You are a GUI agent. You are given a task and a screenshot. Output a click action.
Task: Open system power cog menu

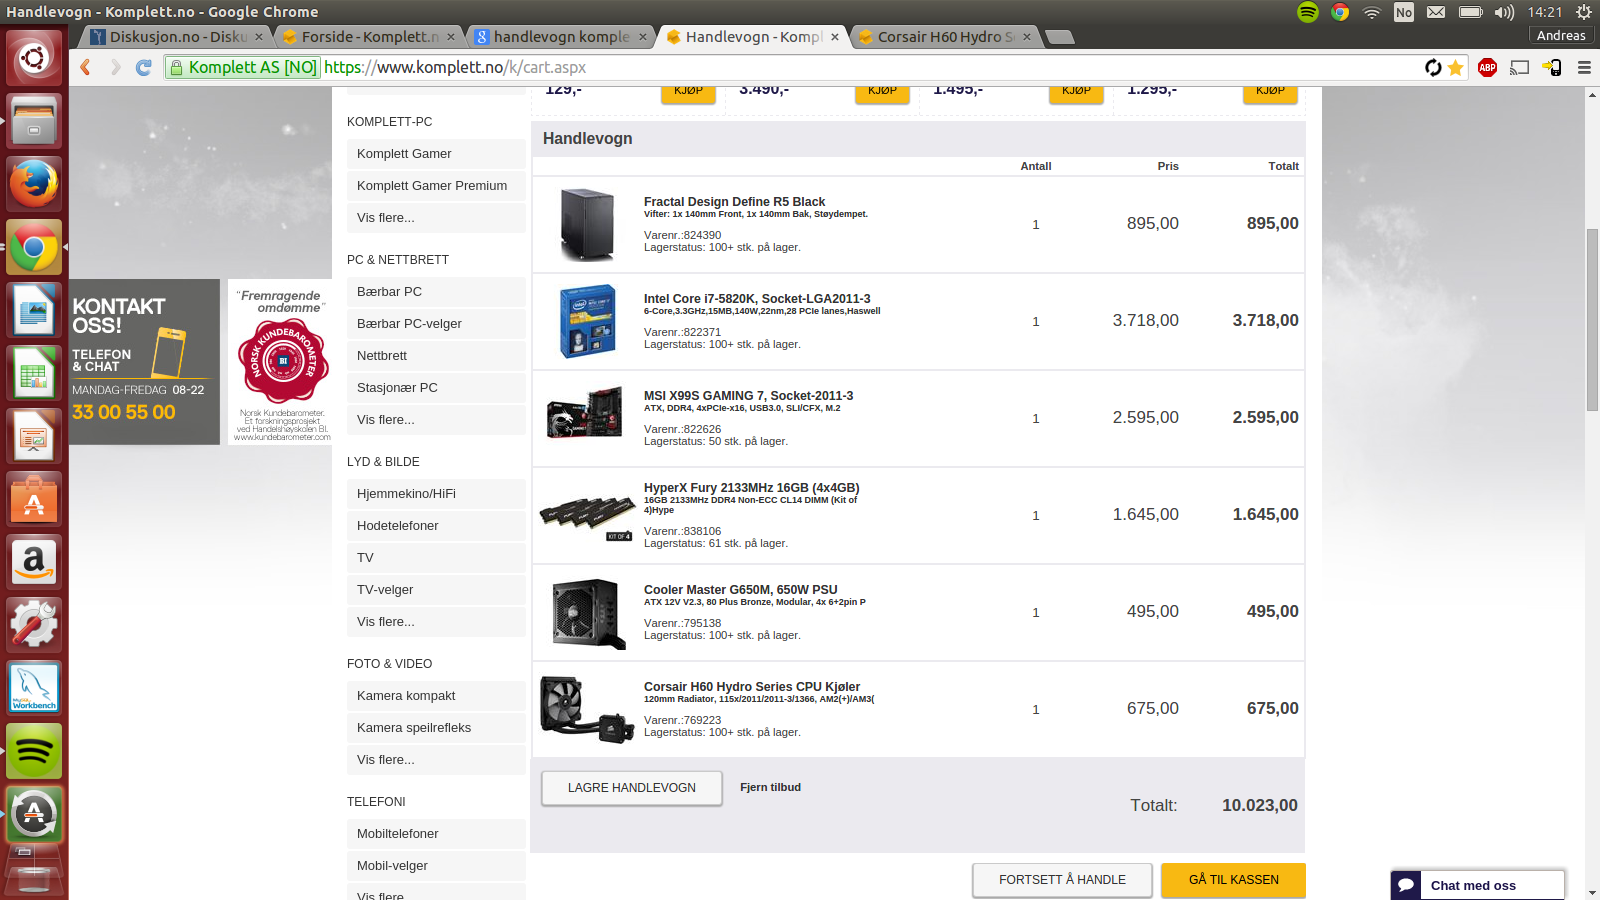click(x=1584, y=12)
